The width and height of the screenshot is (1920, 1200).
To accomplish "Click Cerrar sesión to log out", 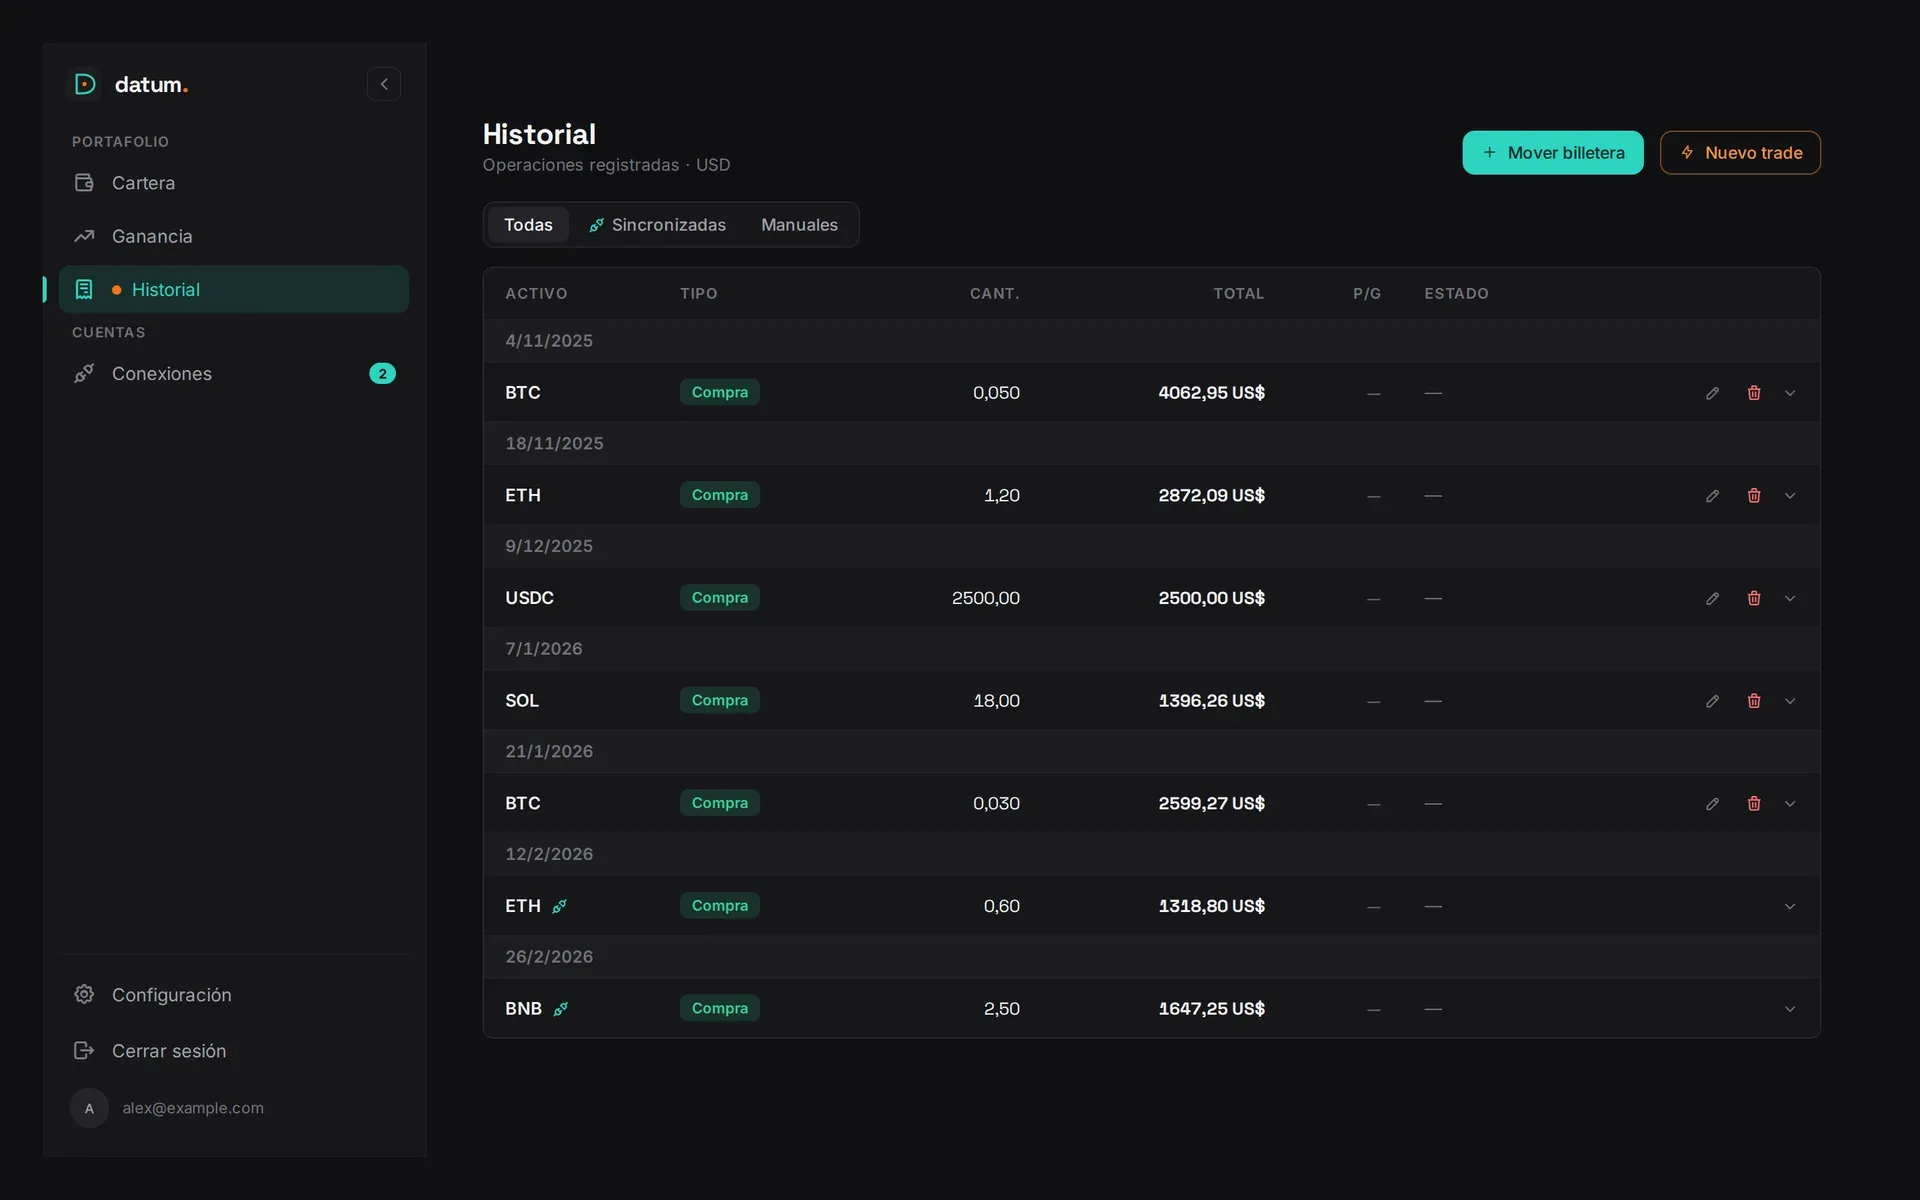I will [234, 1050].
